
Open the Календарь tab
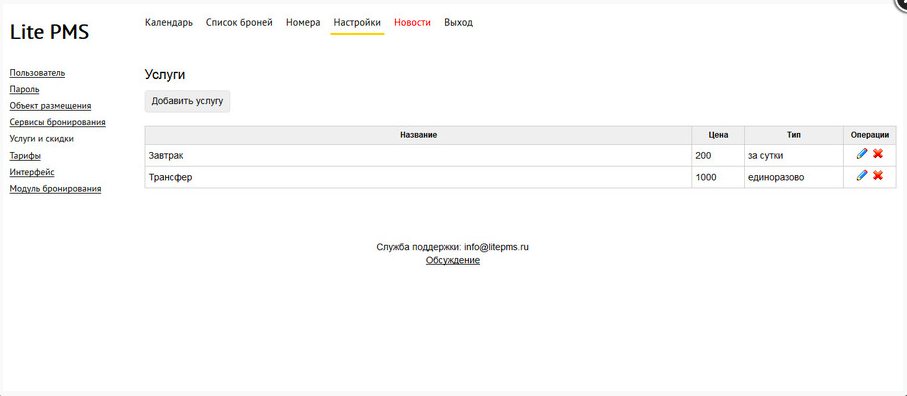[169, 23]
